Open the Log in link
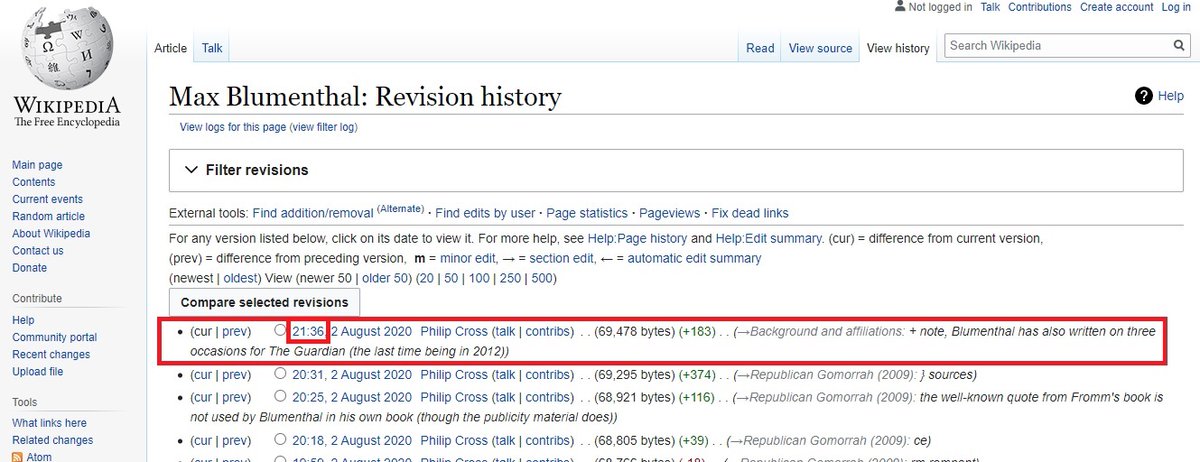This screenshot has width=1200, height=462. point(1176,7)
